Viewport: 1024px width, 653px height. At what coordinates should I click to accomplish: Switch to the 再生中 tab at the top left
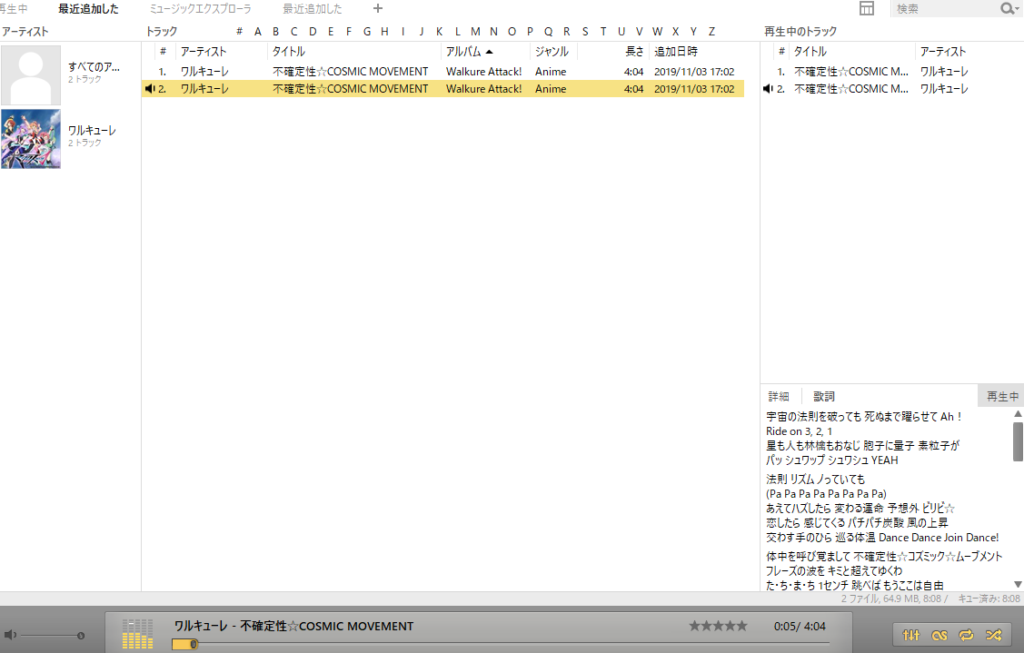(x=14, y=8)
